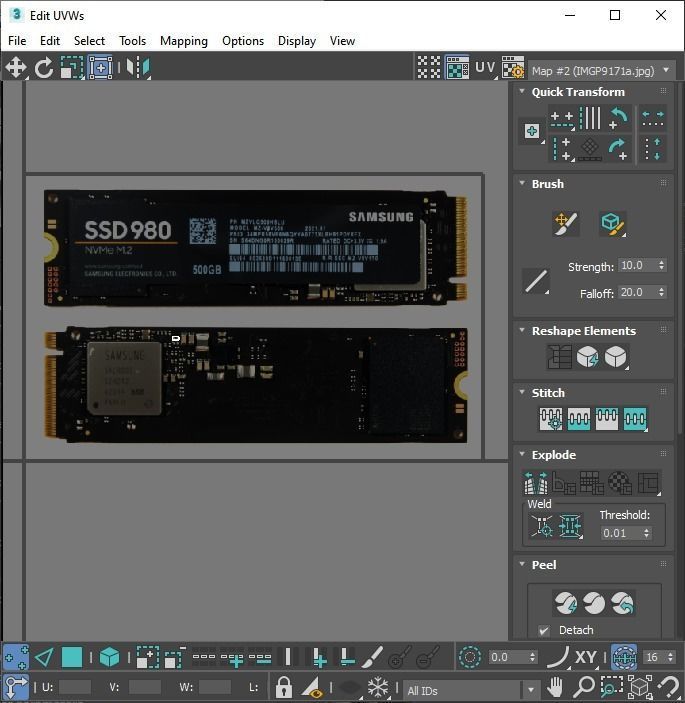Click the brush falloff type icon
The image size is (685, 703).
[536, 281]
